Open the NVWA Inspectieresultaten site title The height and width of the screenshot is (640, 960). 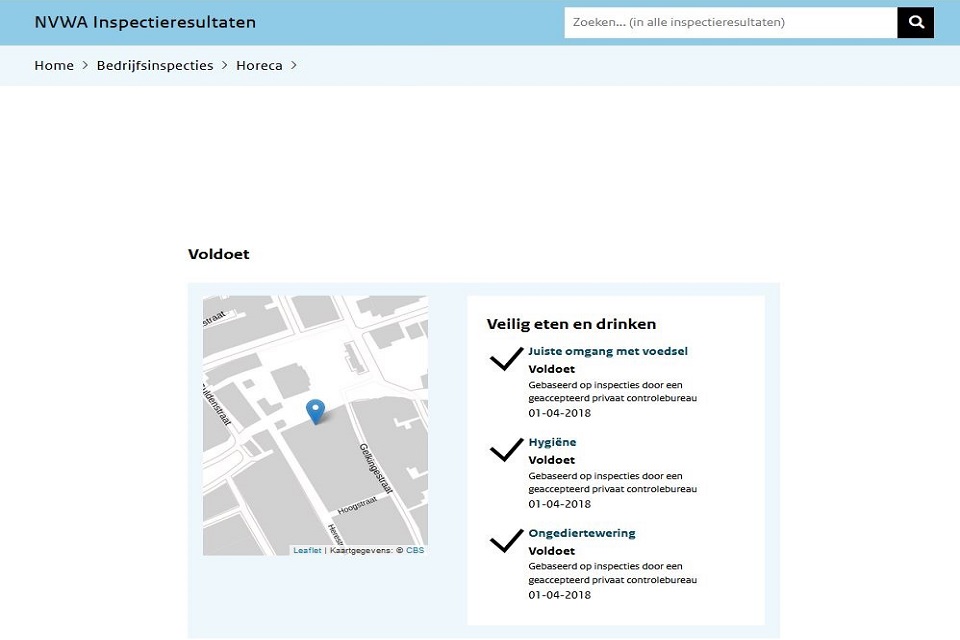[x=145, y=22]
